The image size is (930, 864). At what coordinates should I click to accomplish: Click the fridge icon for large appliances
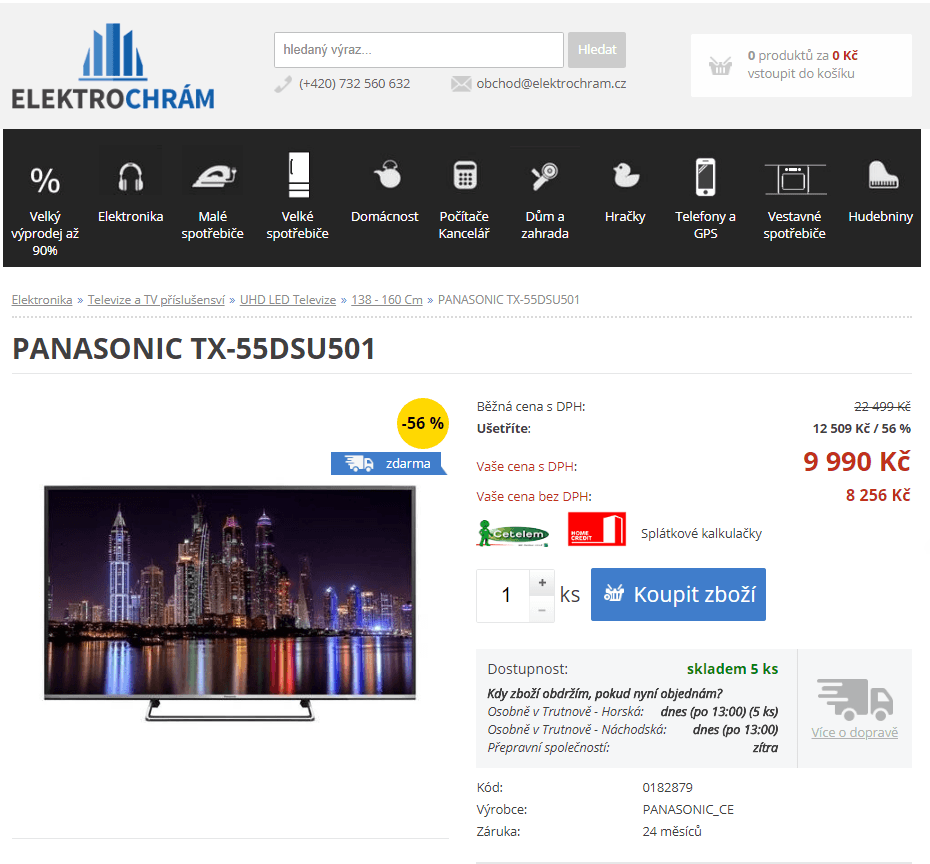[298, 175]
